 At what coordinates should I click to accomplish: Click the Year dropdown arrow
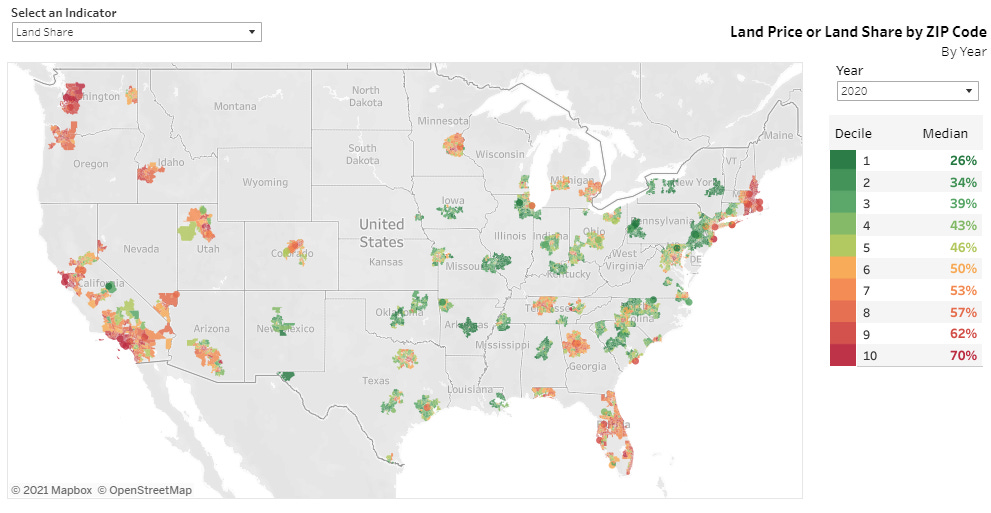[969, 91]
